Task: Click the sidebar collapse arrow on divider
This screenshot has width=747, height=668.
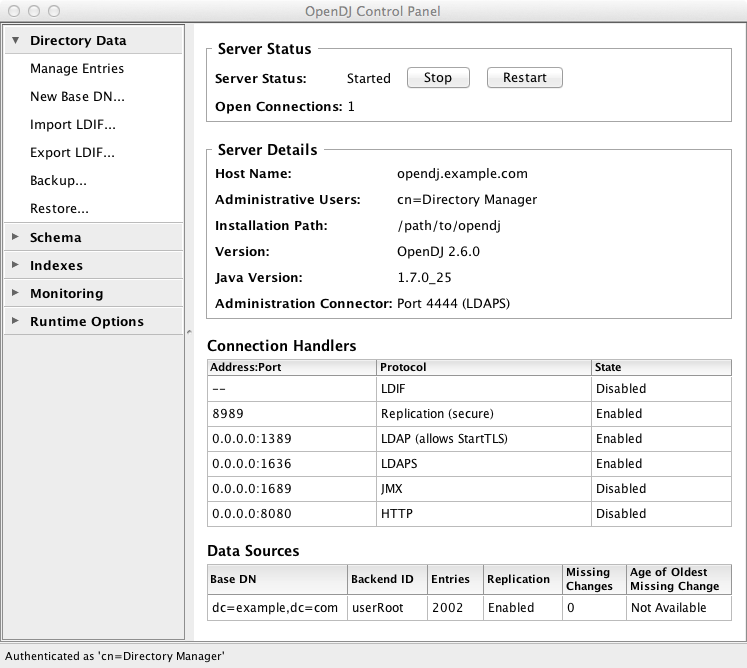Action: pos(189,332)
